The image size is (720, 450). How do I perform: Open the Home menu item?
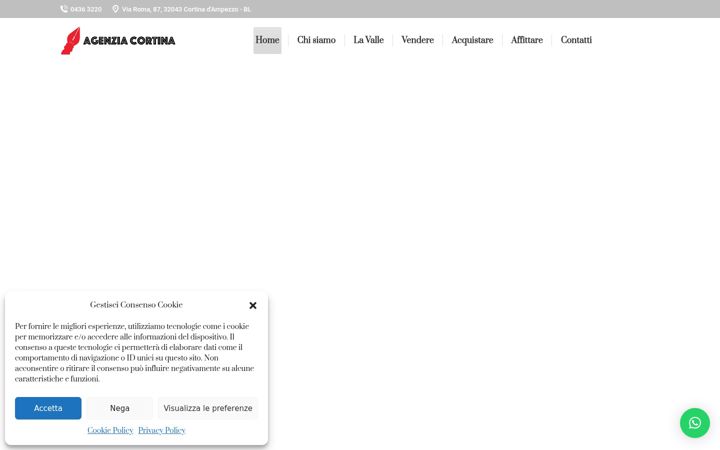tap(267, 40)
